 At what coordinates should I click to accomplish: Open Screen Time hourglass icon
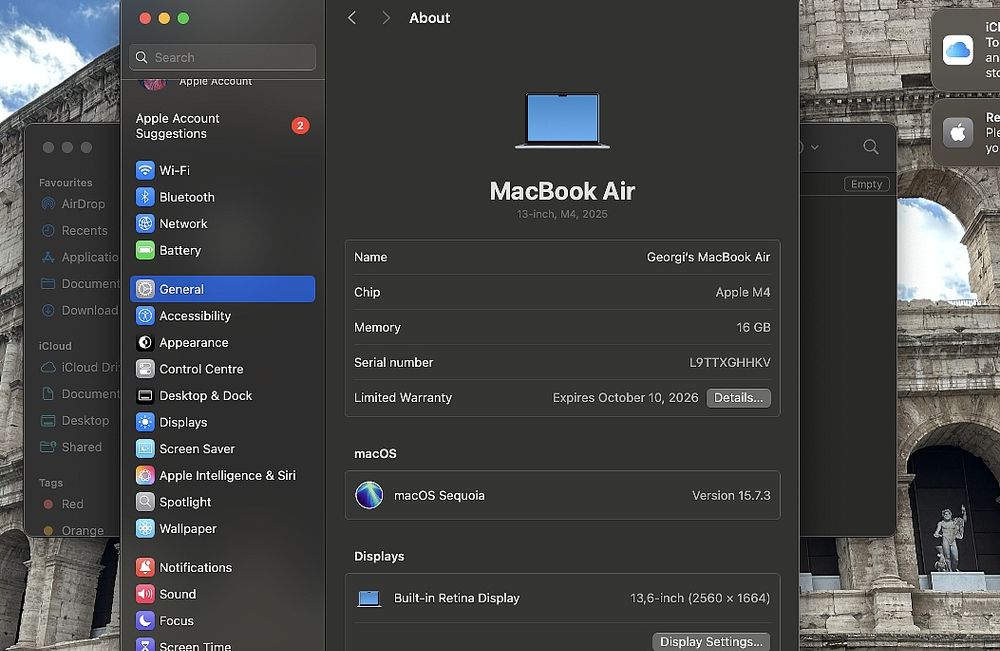145,645
